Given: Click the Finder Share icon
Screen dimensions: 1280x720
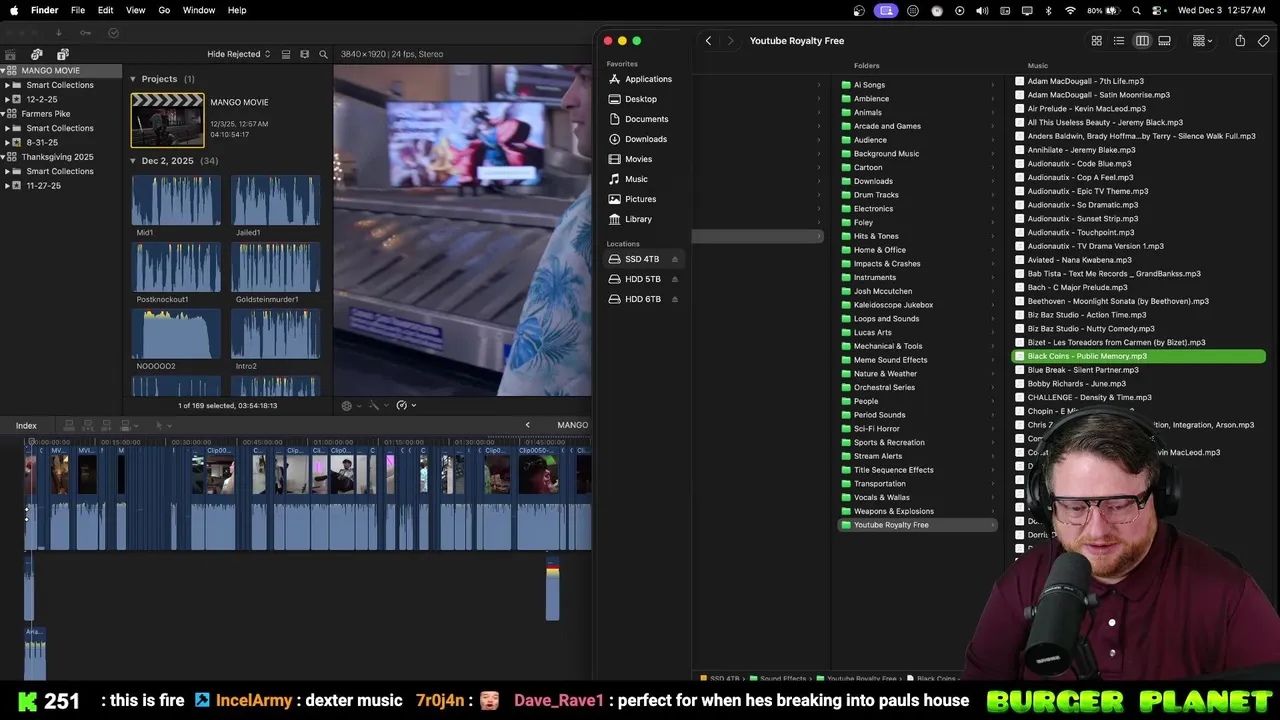Looking at the screenshot, I should [x=1240, y=41].
